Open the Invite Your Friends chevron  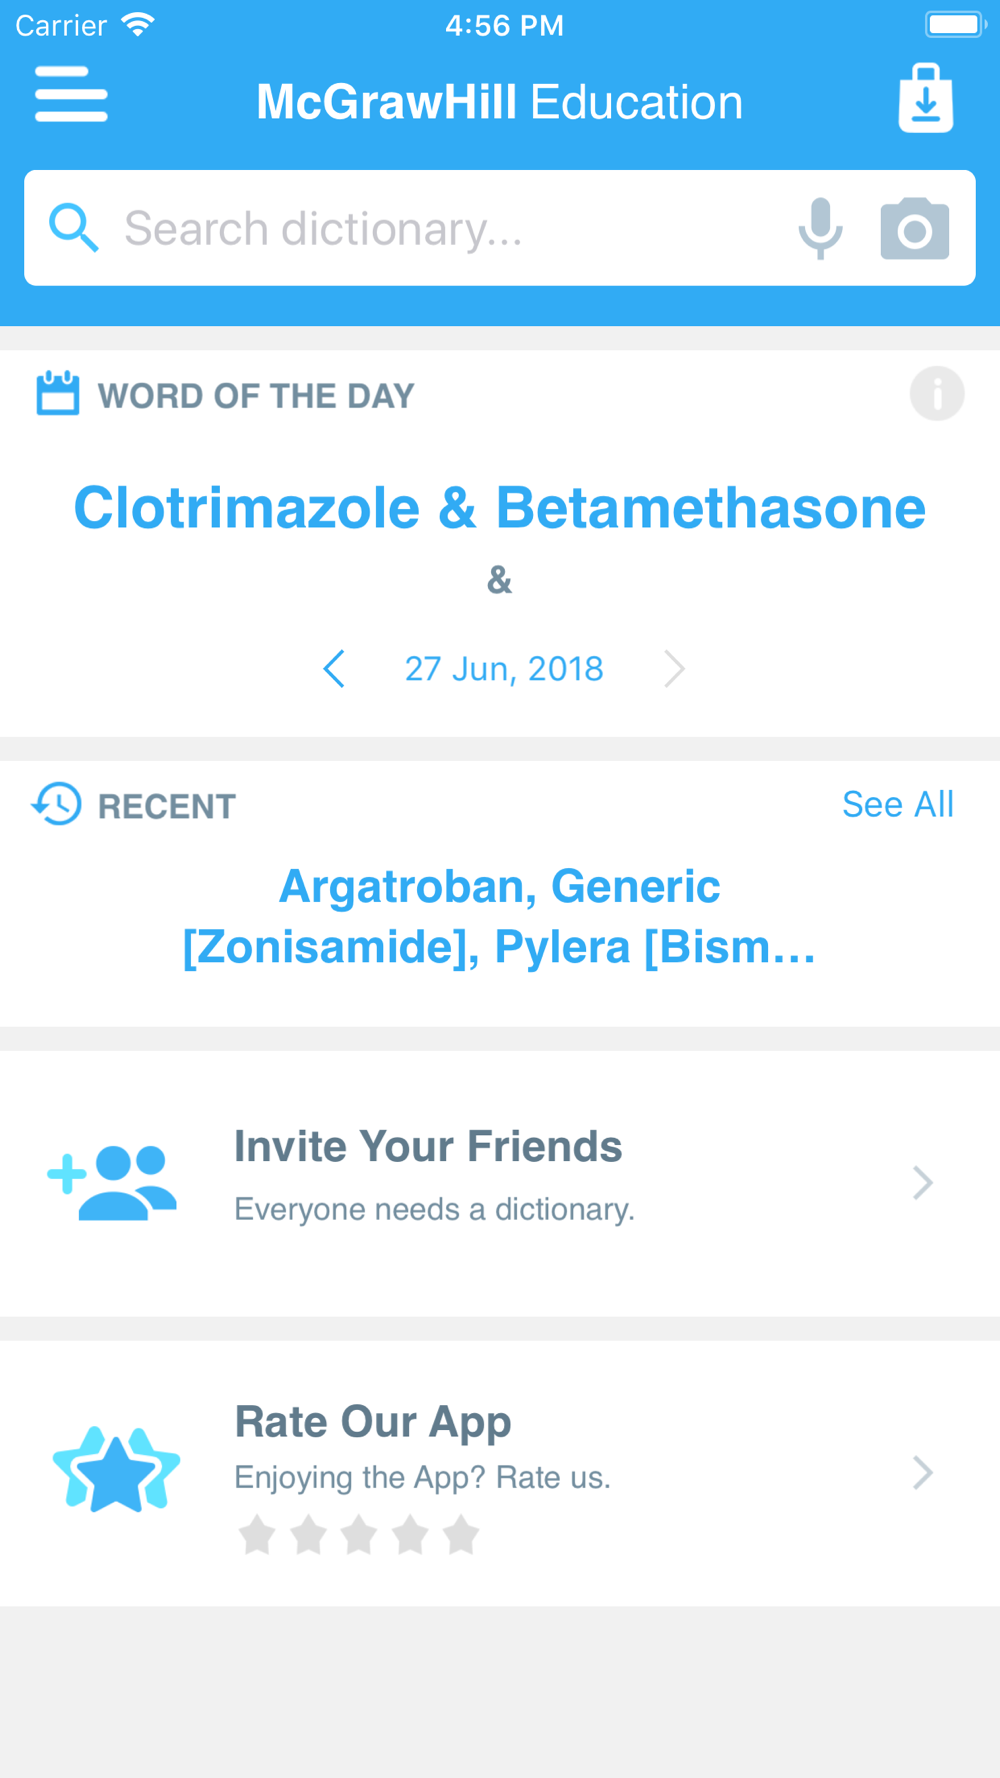click(x=922, y=1183)
